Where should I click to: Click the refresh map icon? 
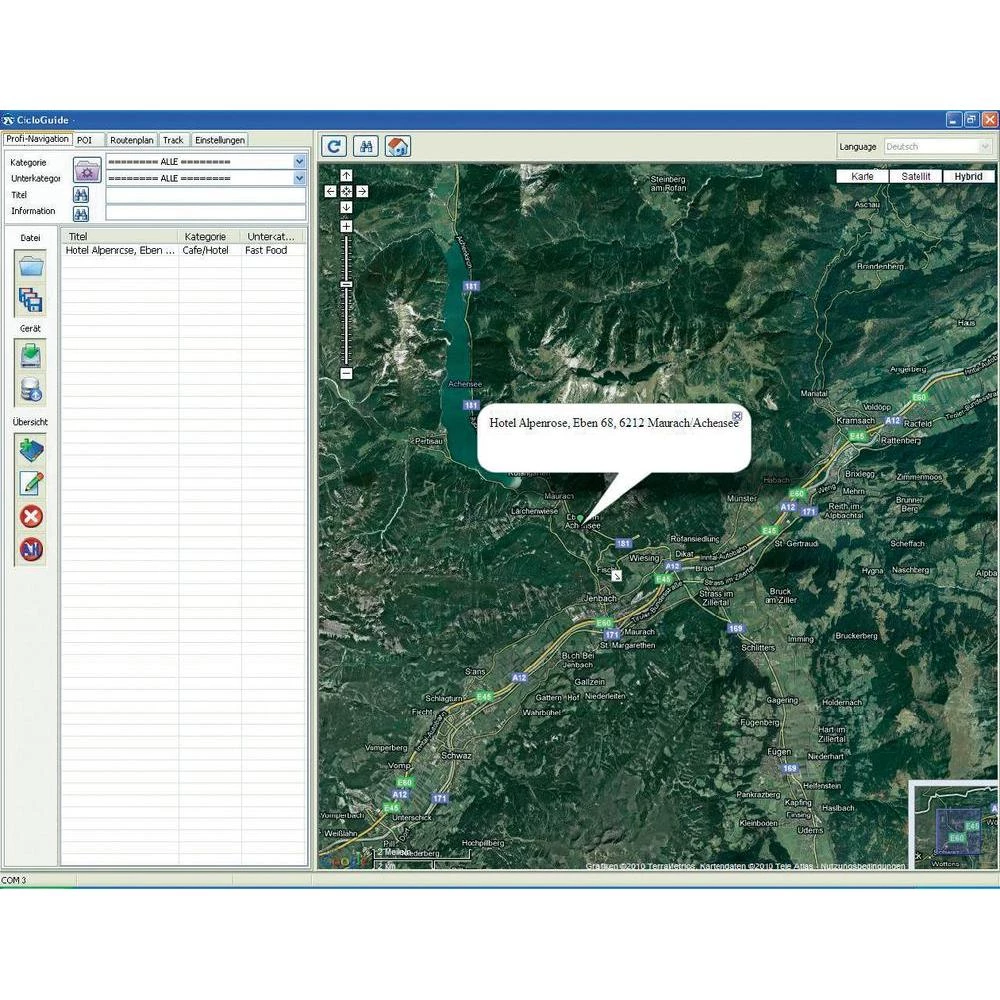pos(334,146)
